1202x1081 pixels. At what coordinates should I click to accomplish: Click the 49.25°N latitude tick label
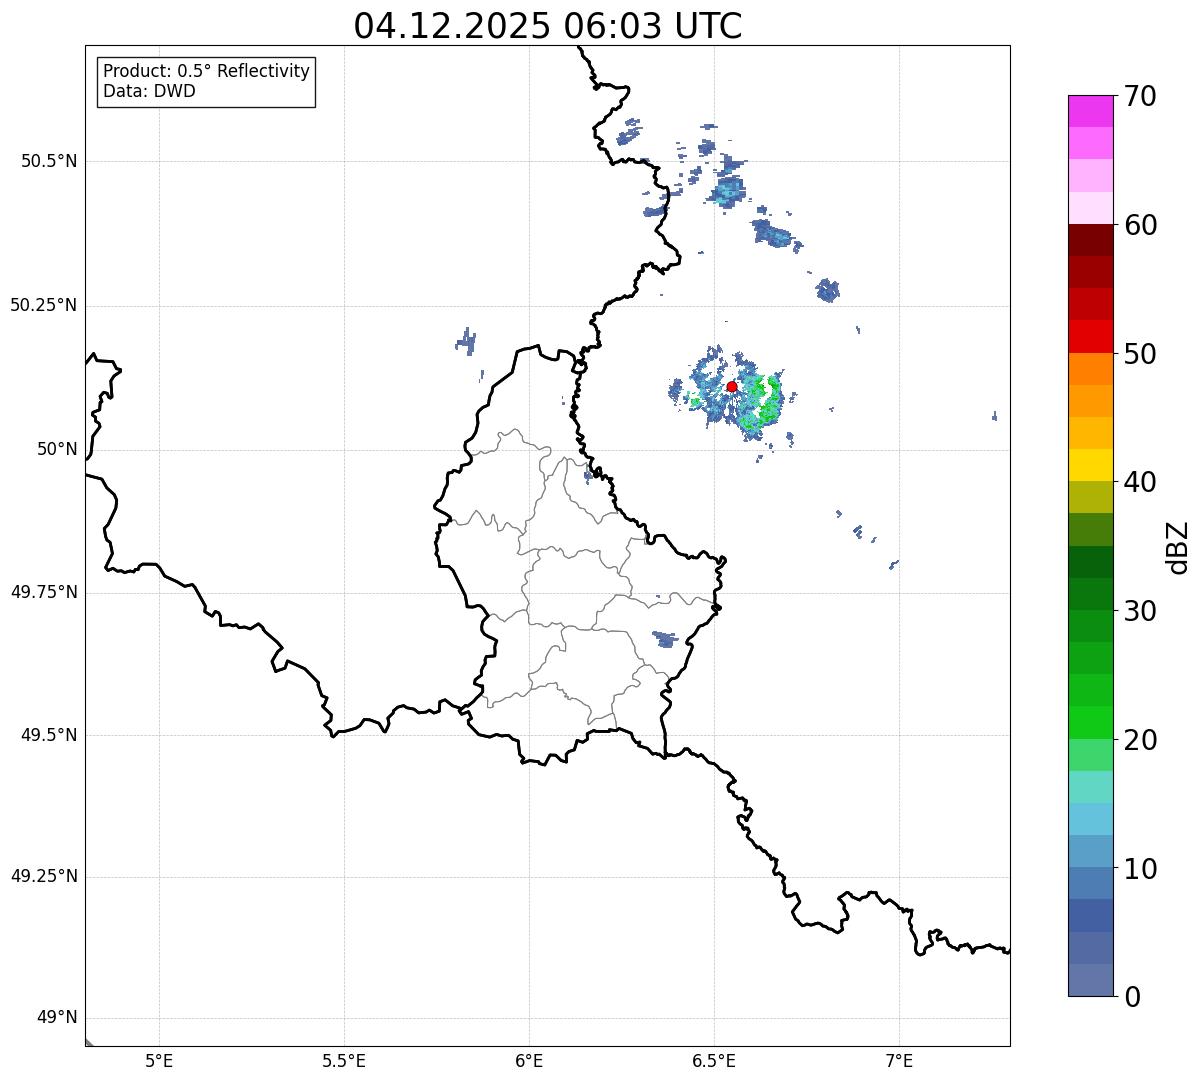point(43,877)
